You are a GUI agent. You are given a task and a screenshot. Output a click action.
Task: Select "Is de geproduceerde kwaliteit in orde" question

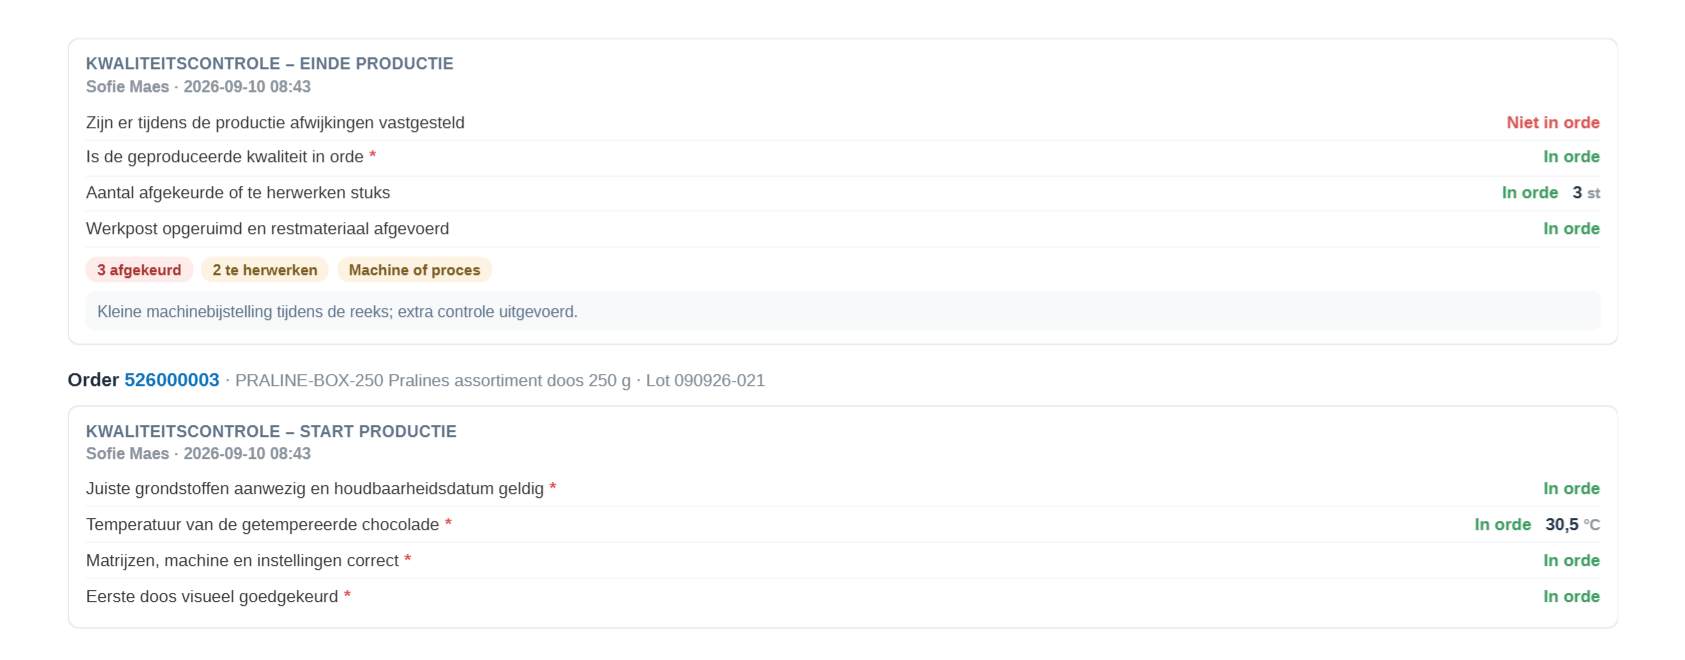coord(225,156)
